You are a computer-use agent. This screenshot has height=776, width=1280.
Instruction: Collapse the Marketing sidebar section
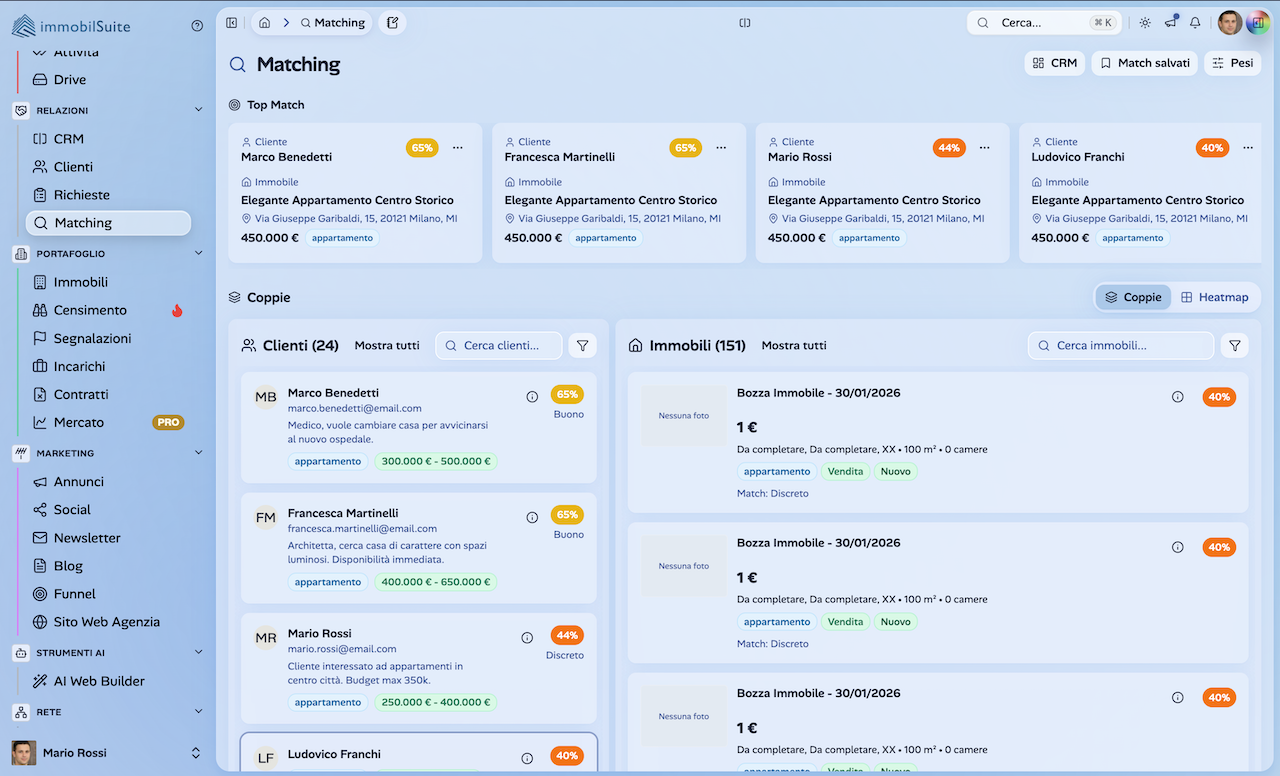tap(198, 453)
